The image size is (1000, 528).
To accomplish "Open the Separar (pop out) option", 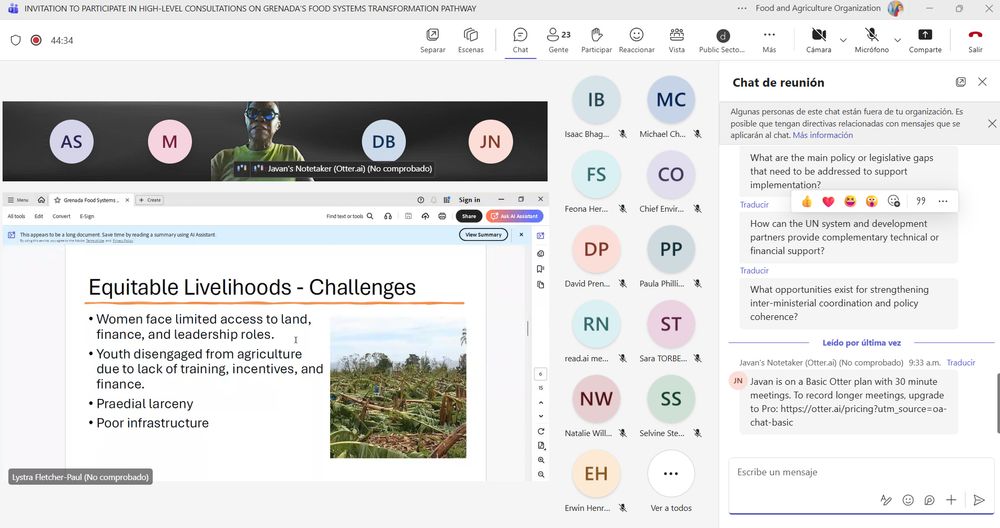I will 432,40.
